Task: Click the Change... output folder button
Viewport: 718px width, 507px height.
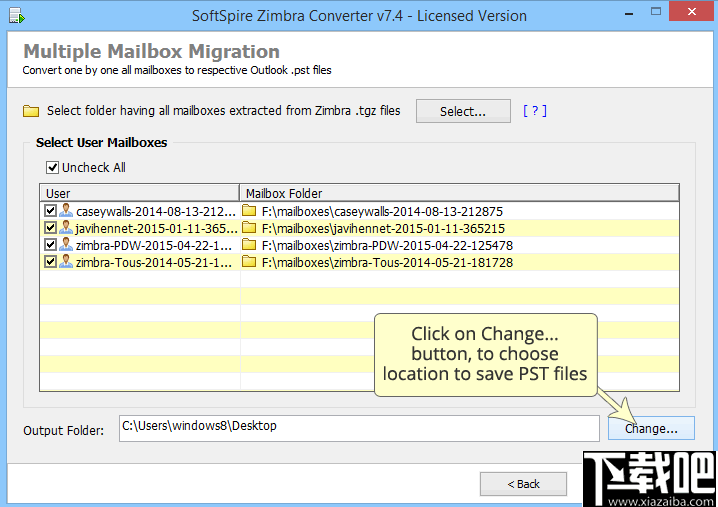Action: (651, 428)
